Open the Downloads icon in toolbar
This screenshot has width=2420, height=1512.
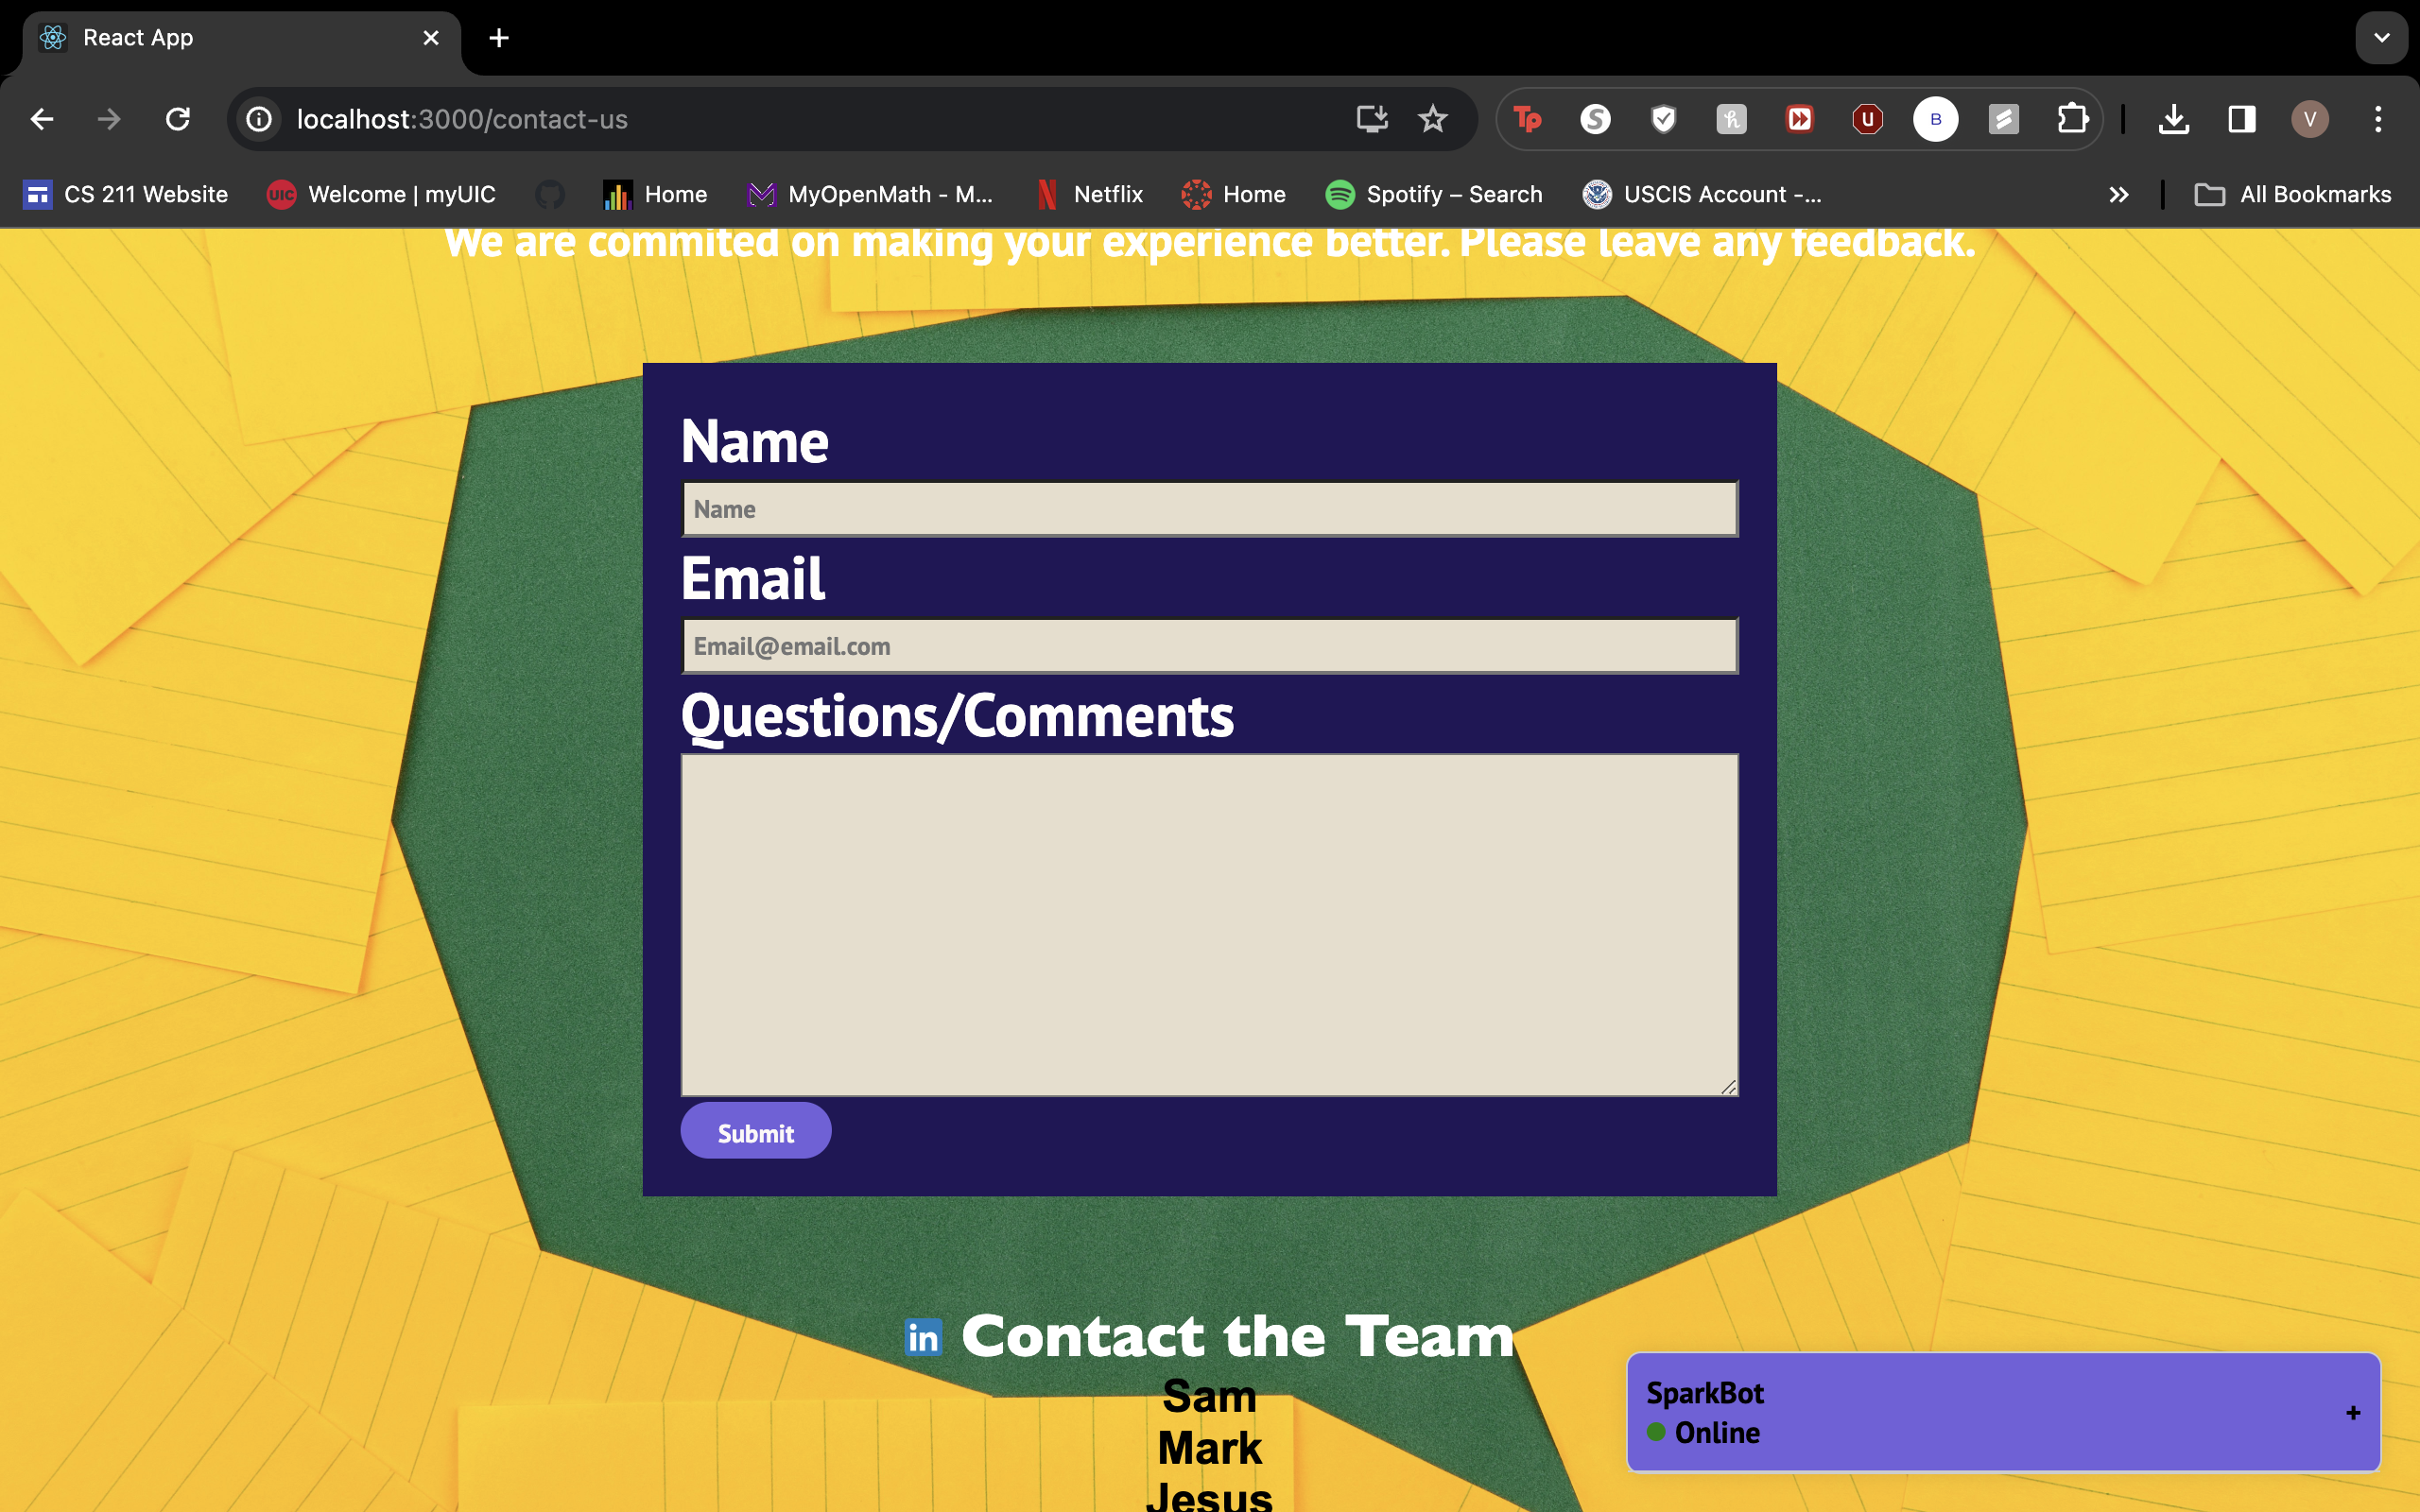(2173, 119)
